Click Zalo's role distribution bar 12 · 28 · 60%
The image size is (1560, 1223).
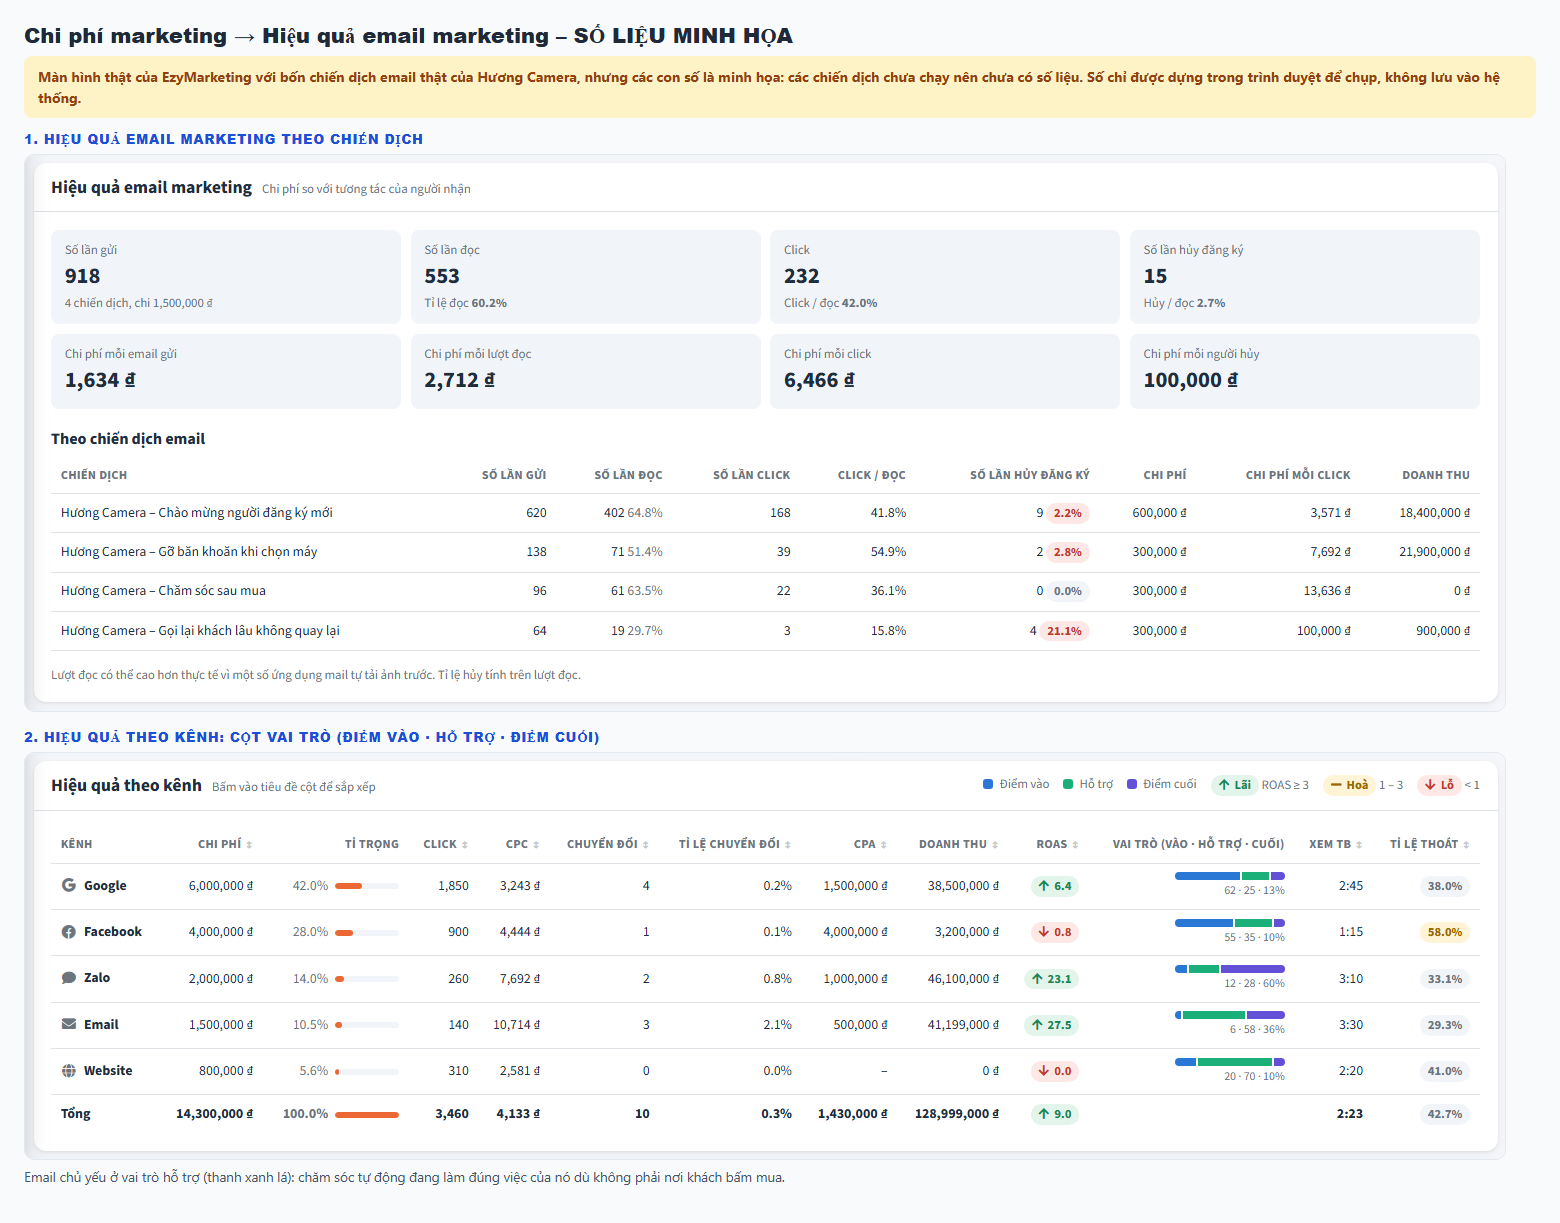click(x=1230, y=969)
